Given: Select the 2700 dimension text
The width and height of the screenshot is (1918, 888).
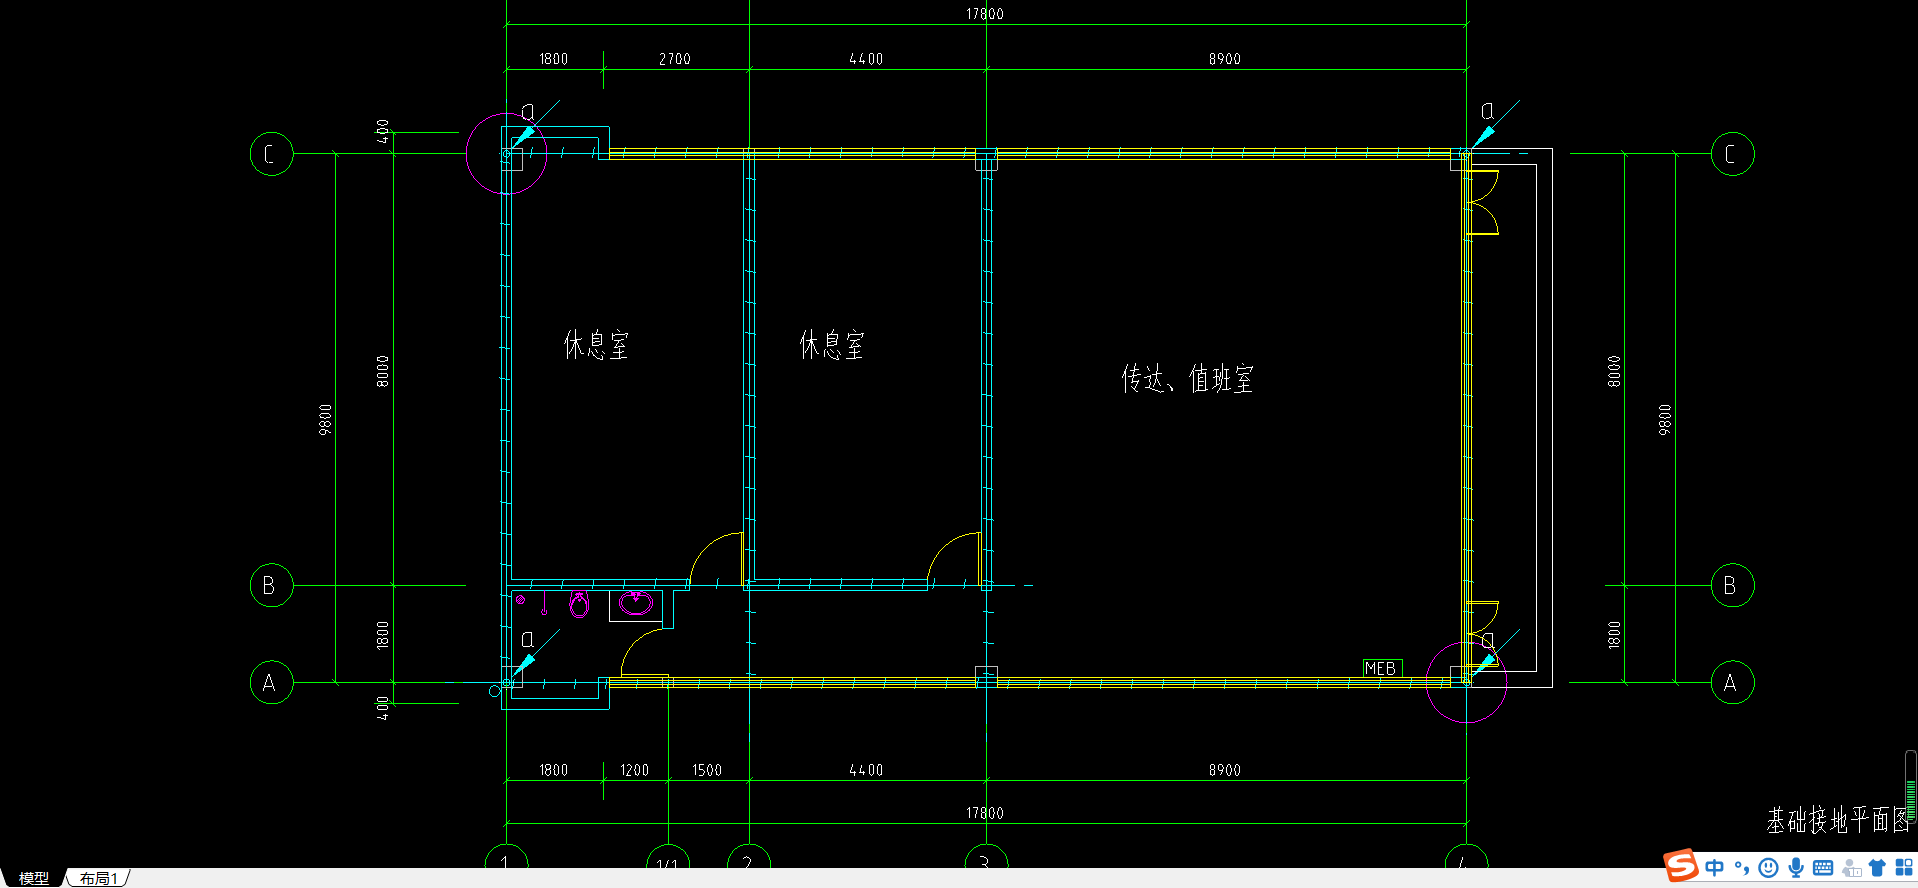Looking at the screenshot, I should [675, 59].
